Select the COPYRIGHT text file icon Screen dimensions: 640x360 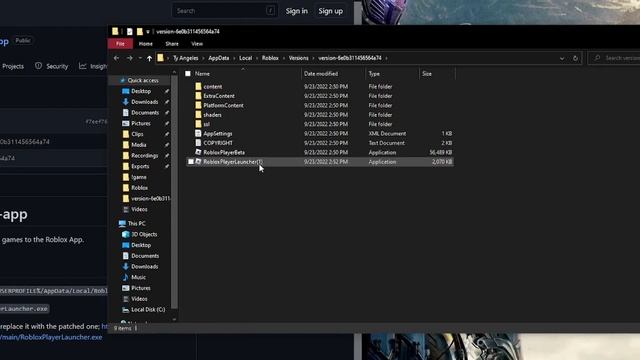tap(198, 143)
